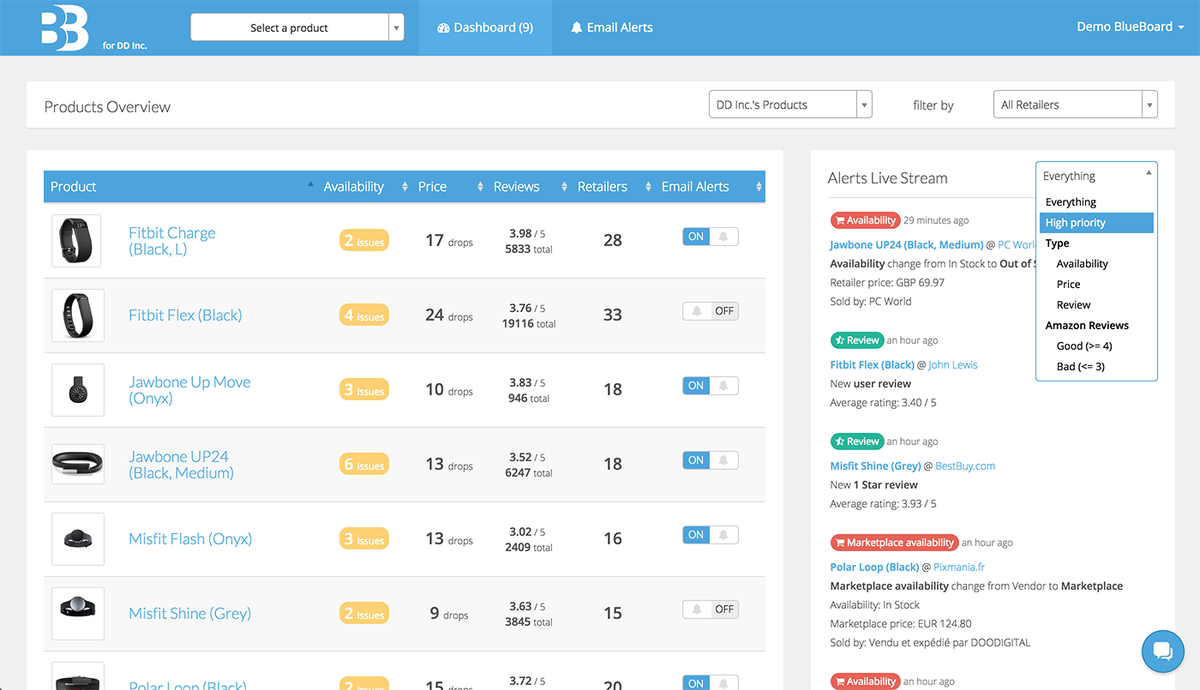Open the Demo BlueBoard user menu
This screenshot has width=1200, height=690.
pyautogui.click(x=1131, y=27)
